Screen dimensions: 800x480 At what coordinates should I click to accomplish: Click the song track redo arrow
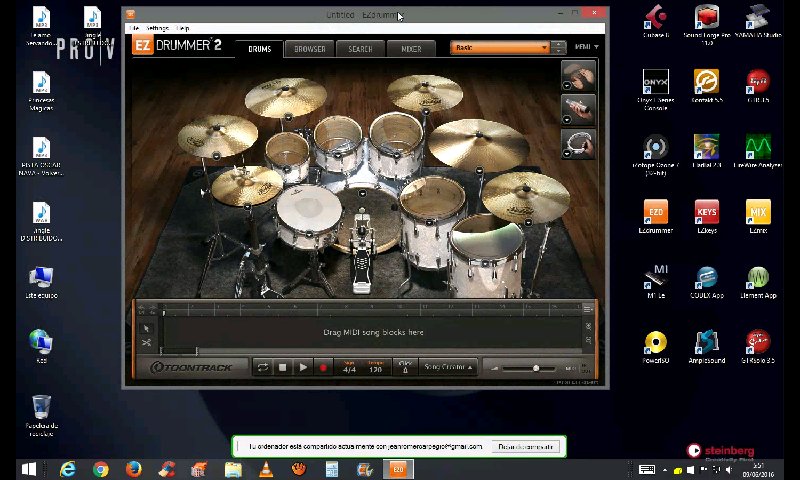coord(153,309)
